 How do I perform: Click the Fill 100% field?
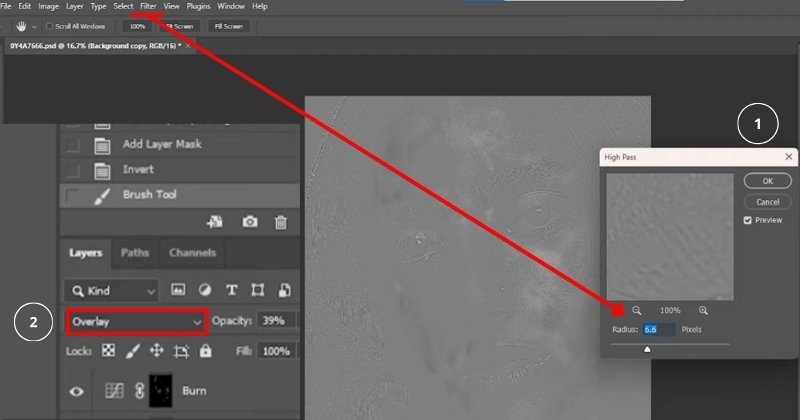(x=276, y=351)
